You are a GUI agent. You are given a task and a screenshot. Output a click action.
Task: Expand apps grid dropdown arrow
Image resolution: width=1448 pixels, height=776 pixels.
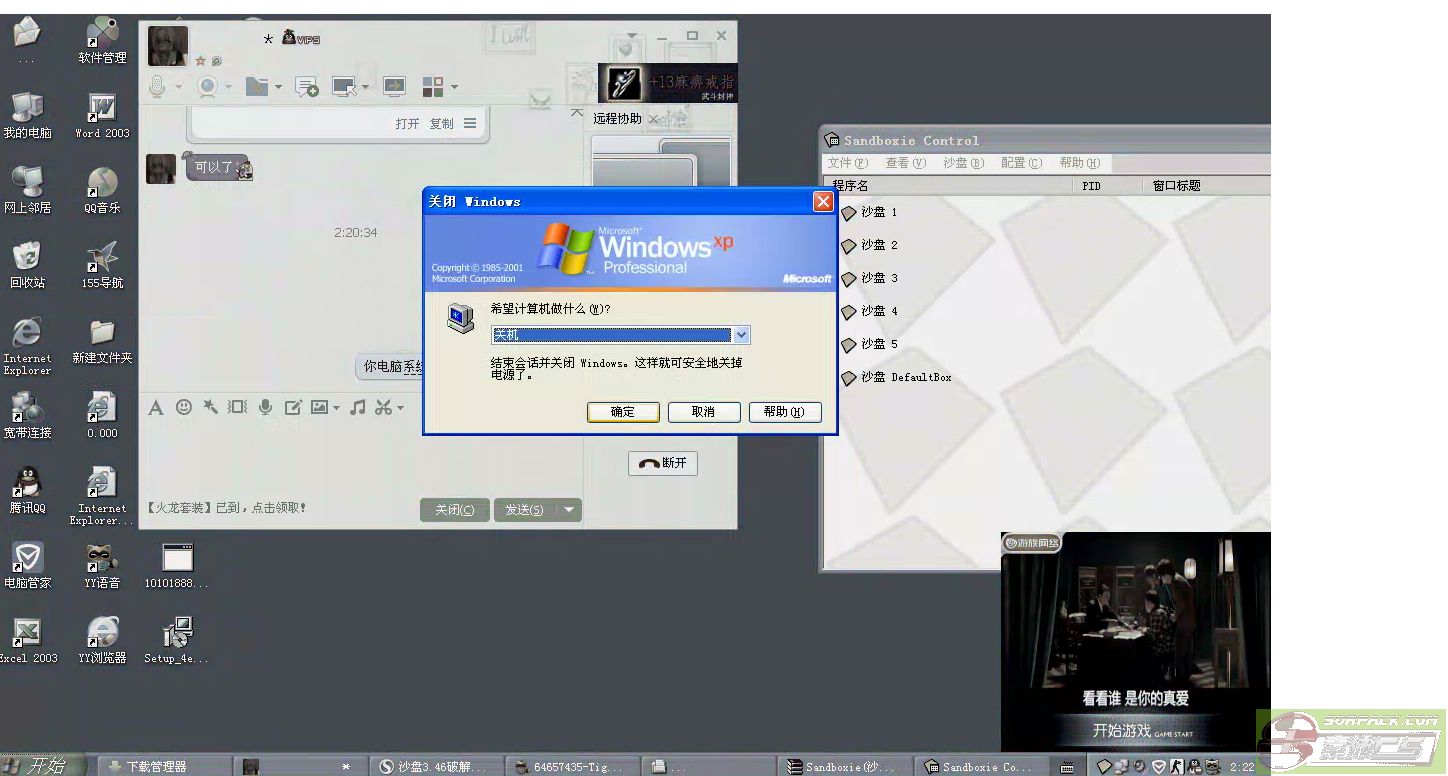click(454, 88)
